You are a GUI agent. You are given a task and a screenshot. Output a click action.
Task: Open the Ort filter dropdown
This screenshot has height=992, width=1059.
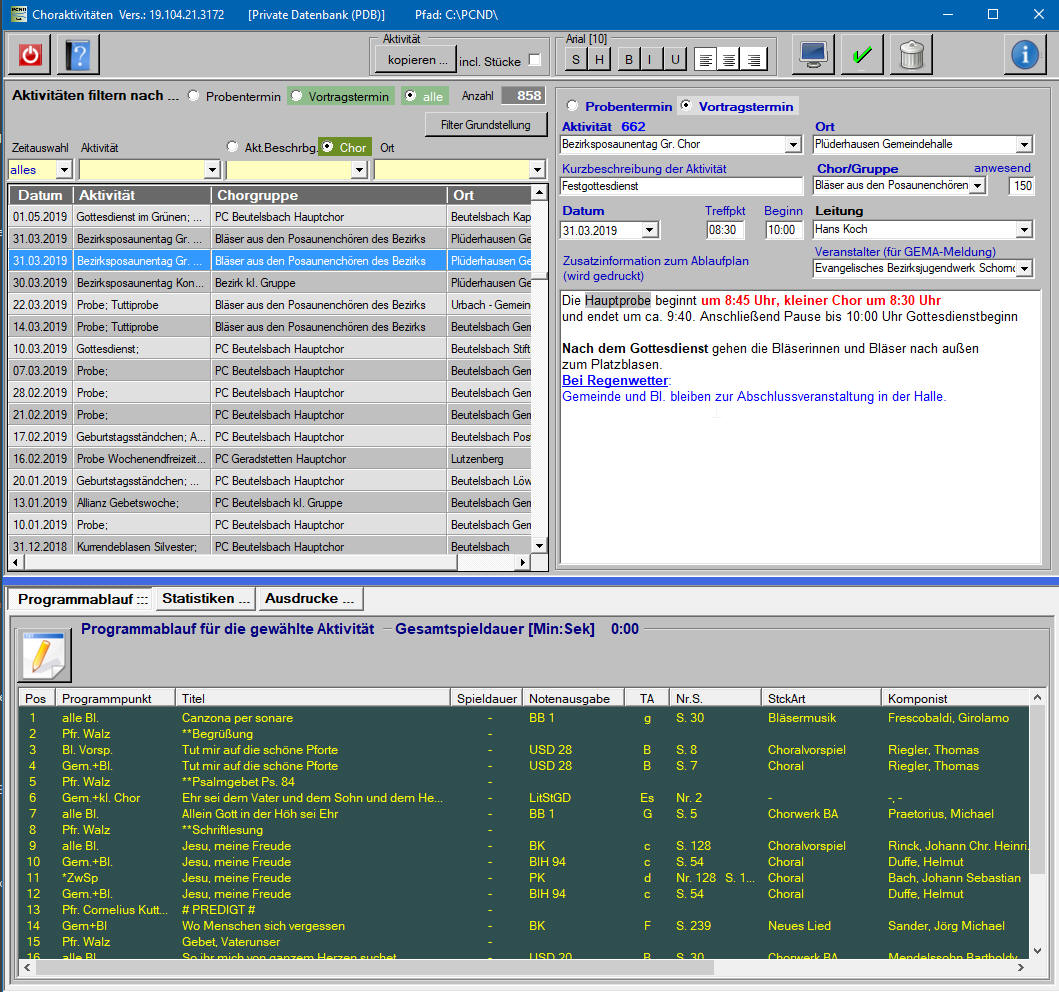coord(538,169)
